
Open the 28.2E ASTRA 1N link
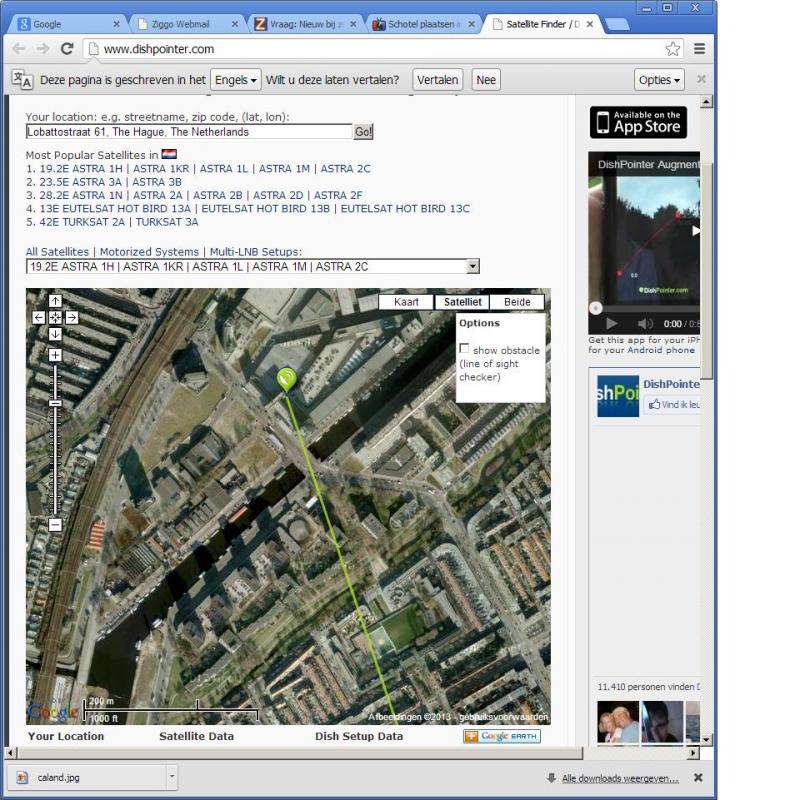tap(81, 195)
